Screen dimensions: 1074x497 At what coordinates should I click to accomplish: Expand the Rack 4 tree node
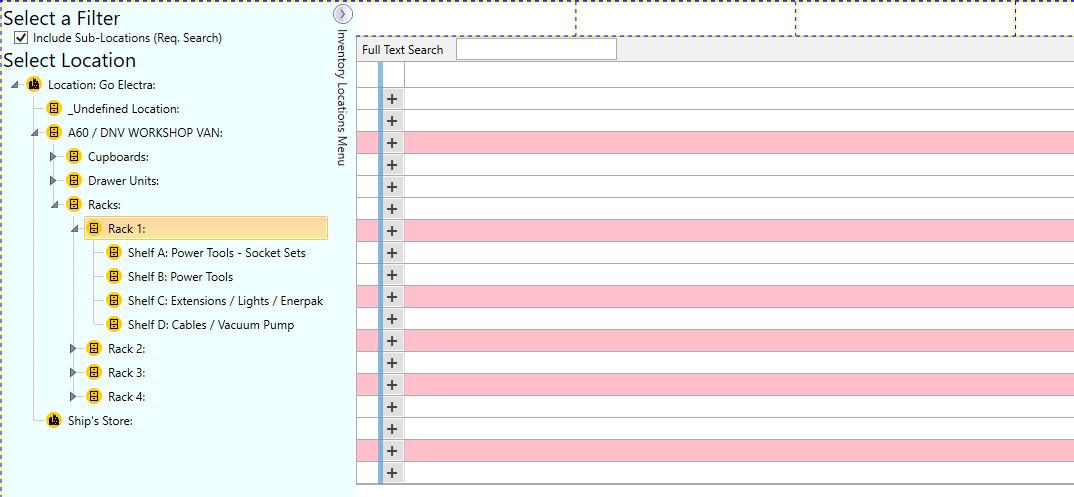click(x=74, y=396)
